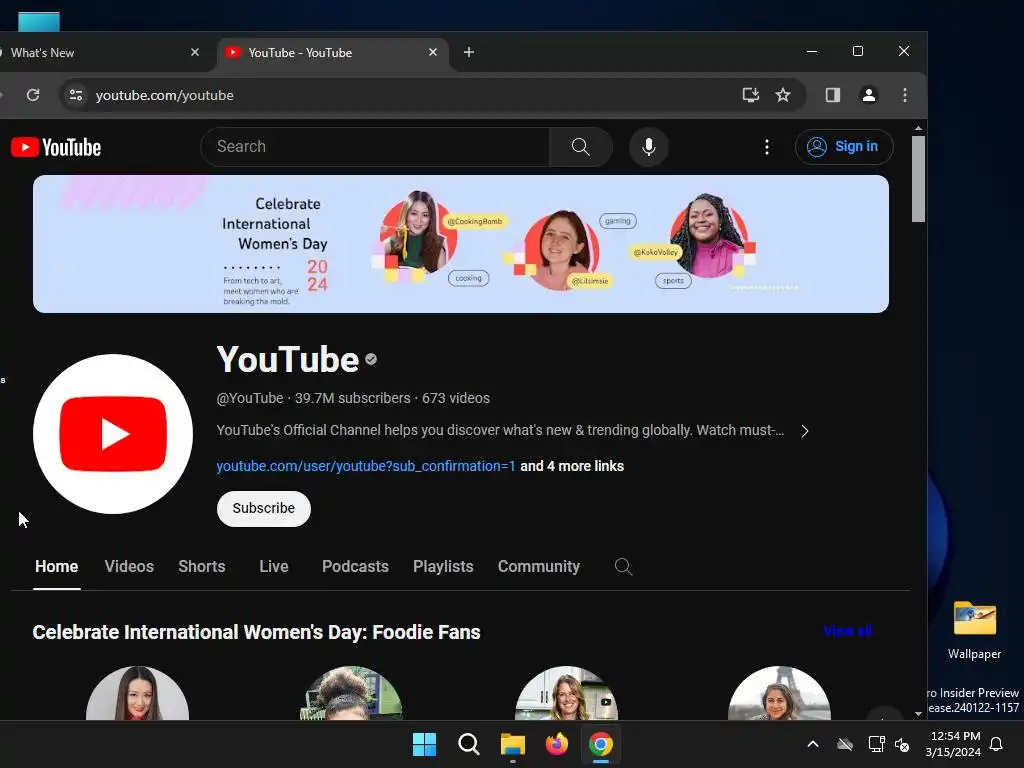Open the Podcasts channel tab
This screenshot has height=768, width=1024.
coord(355,567)
